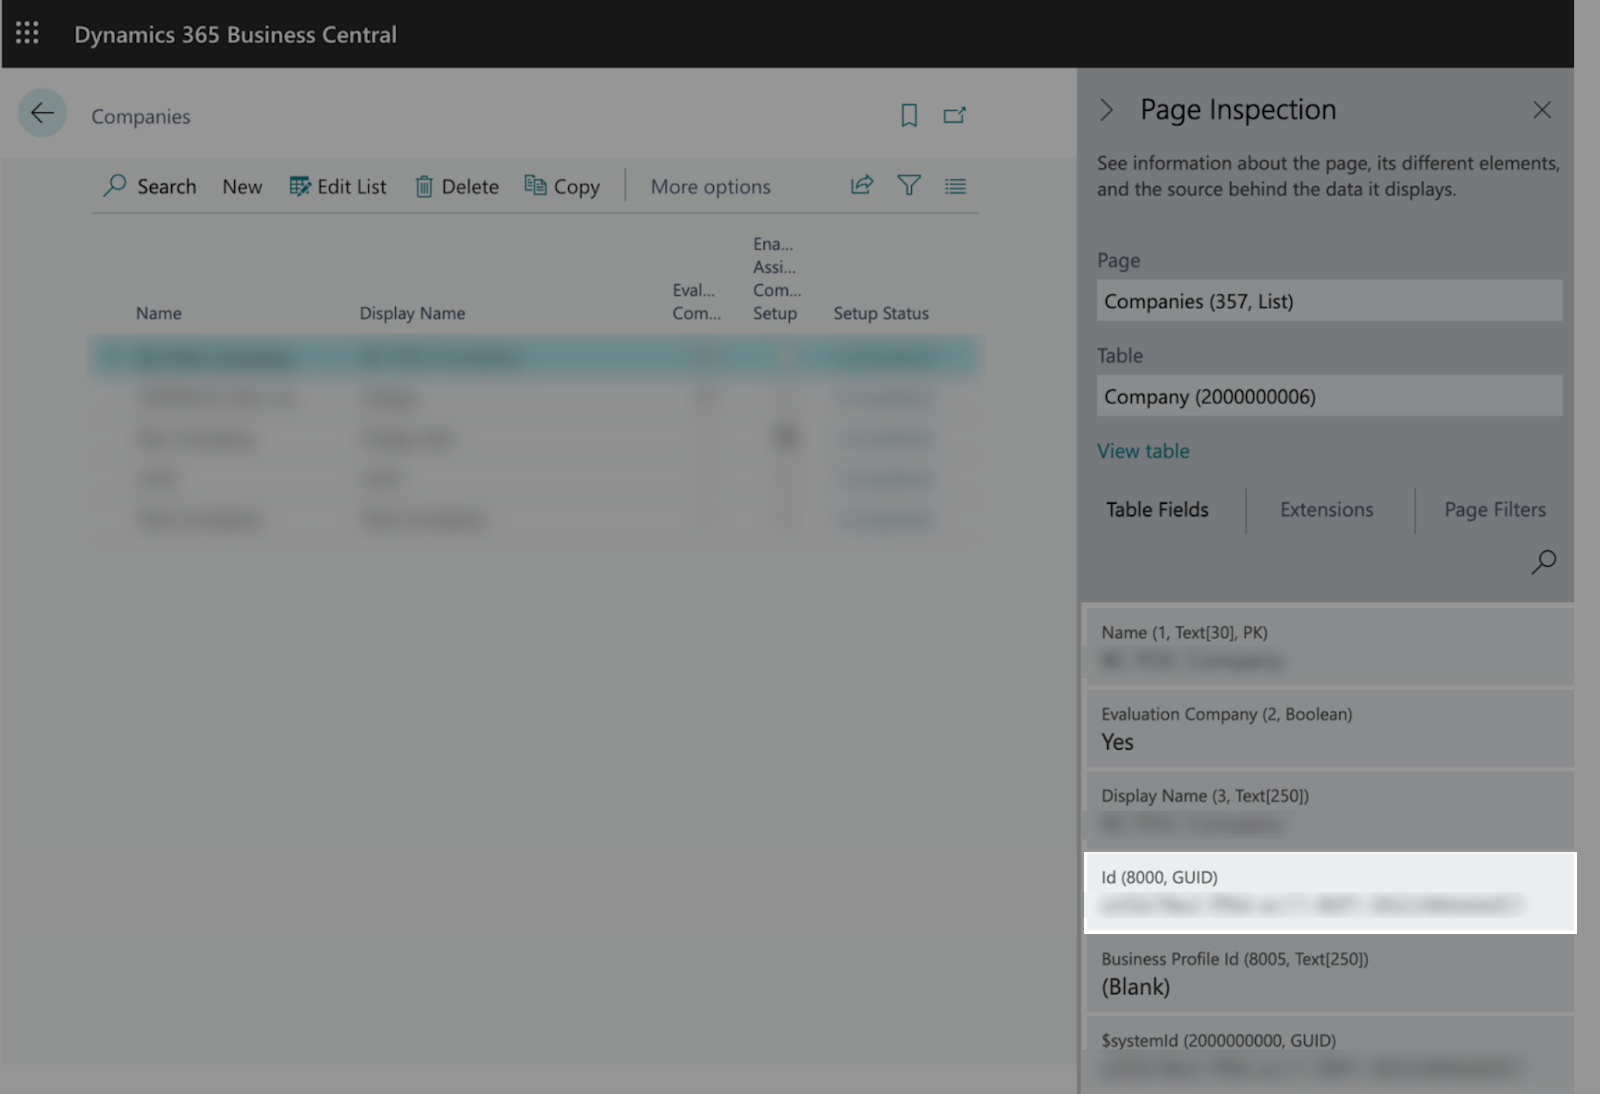Open the app launcher grid icon
1600x1094 pixels.
27,34
